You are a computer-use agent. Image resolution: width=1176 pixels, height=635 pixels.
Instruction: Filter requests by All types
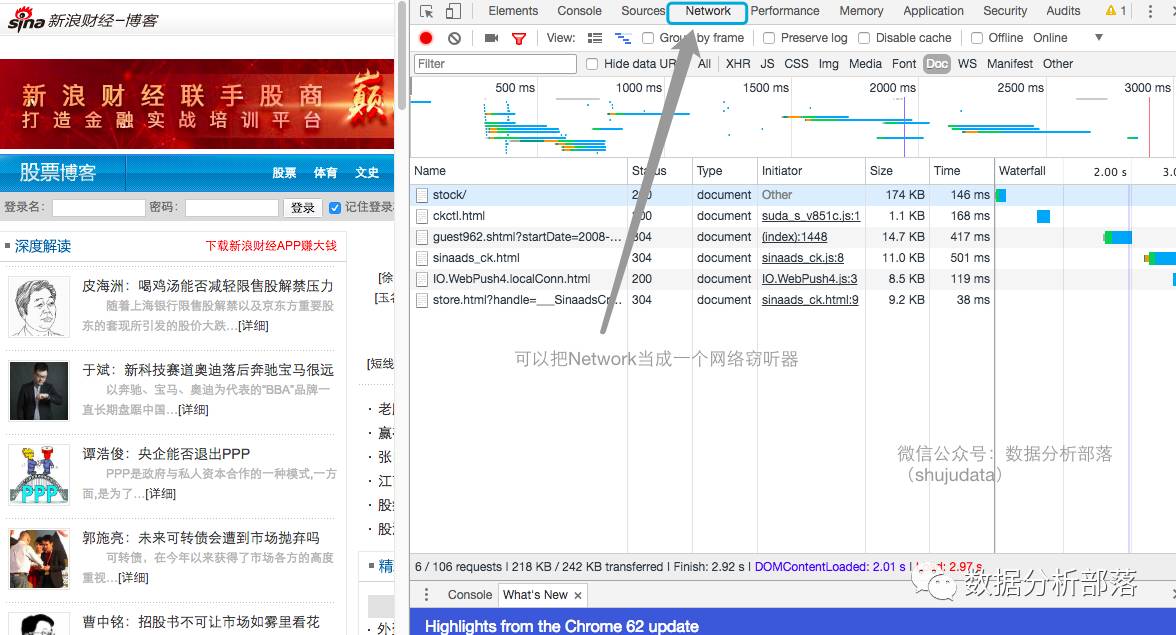pyautogui.click(x=704, y=64)
